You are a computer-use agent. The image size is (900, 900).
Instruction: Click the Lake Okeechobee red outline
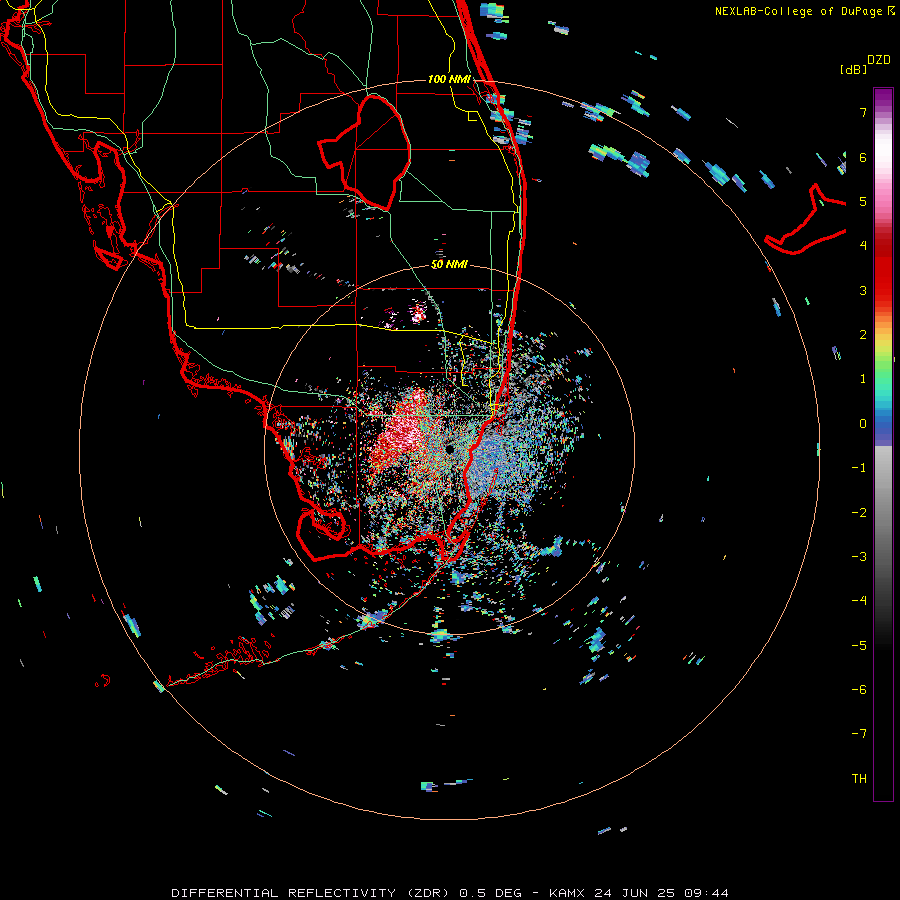click(x=365, y=152)
